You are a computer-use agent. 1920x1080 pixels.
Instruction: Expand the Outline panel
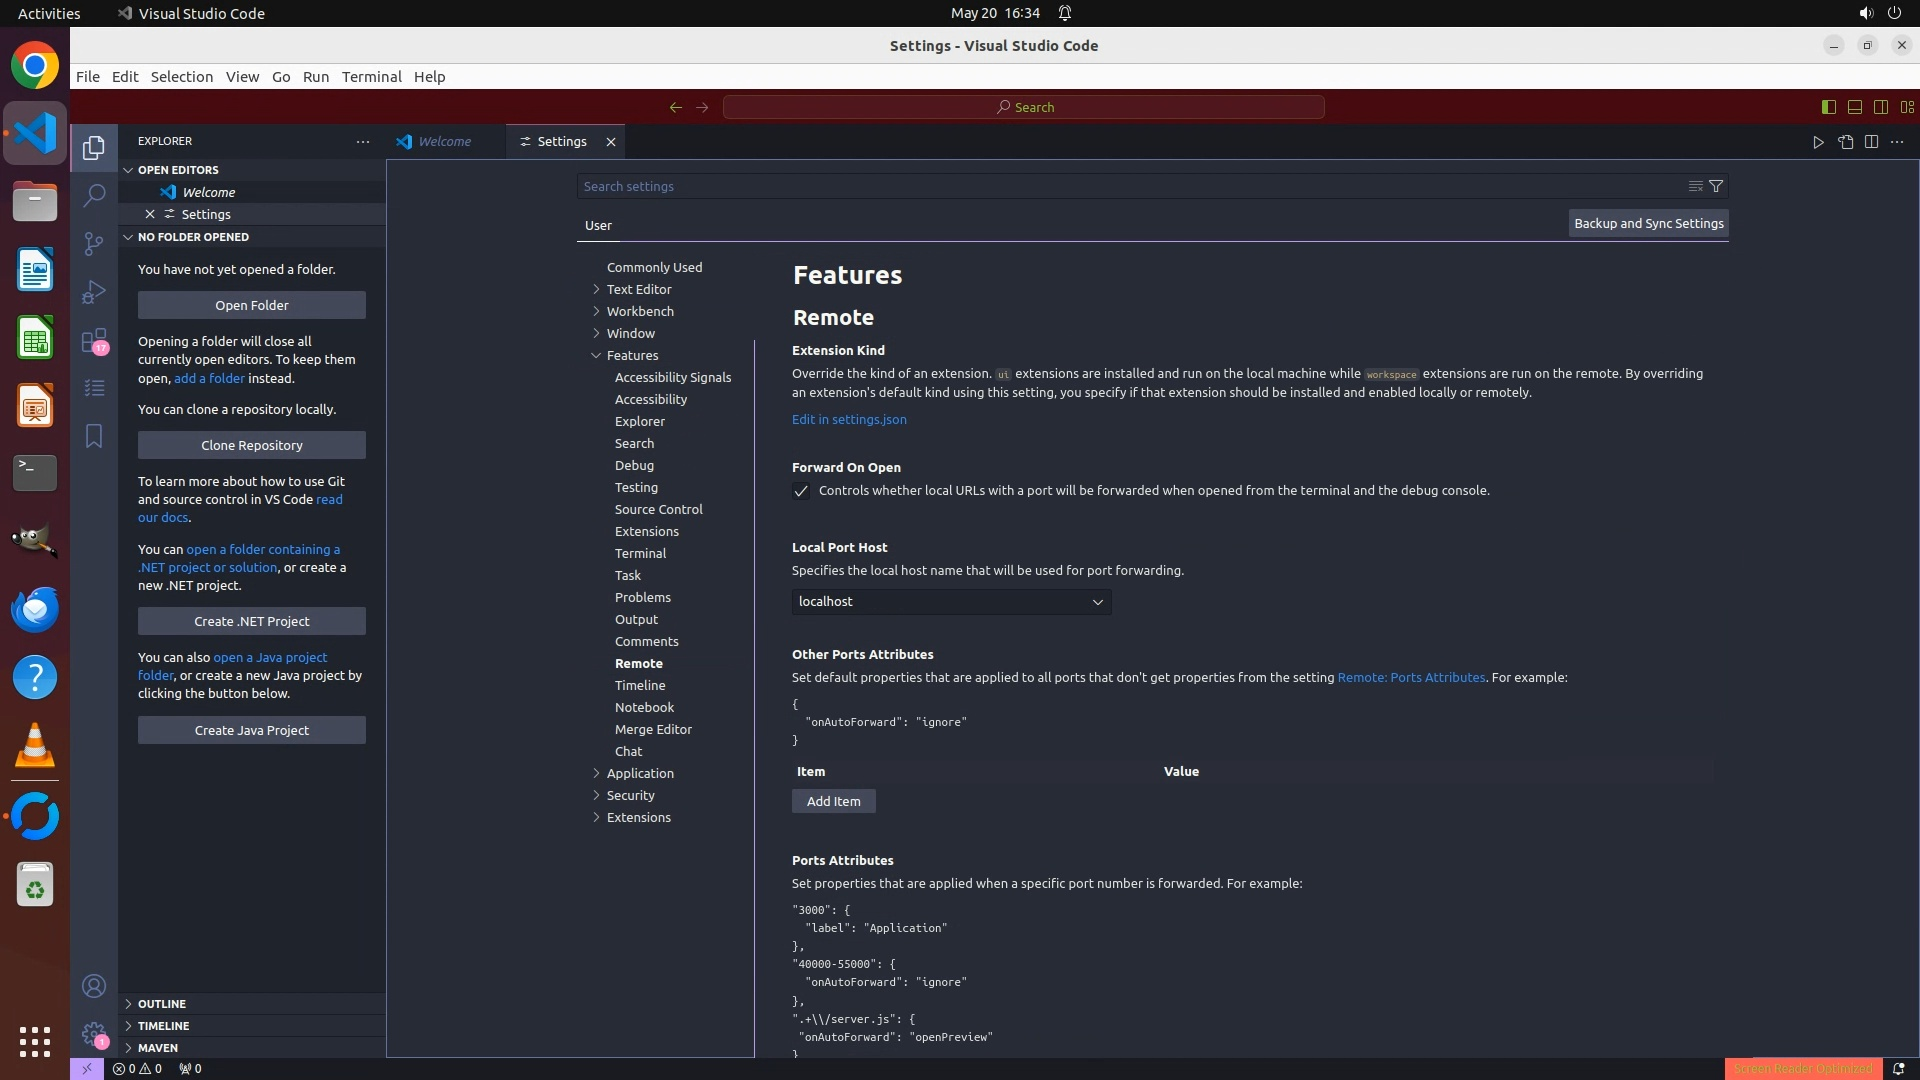pos(161,1004)
